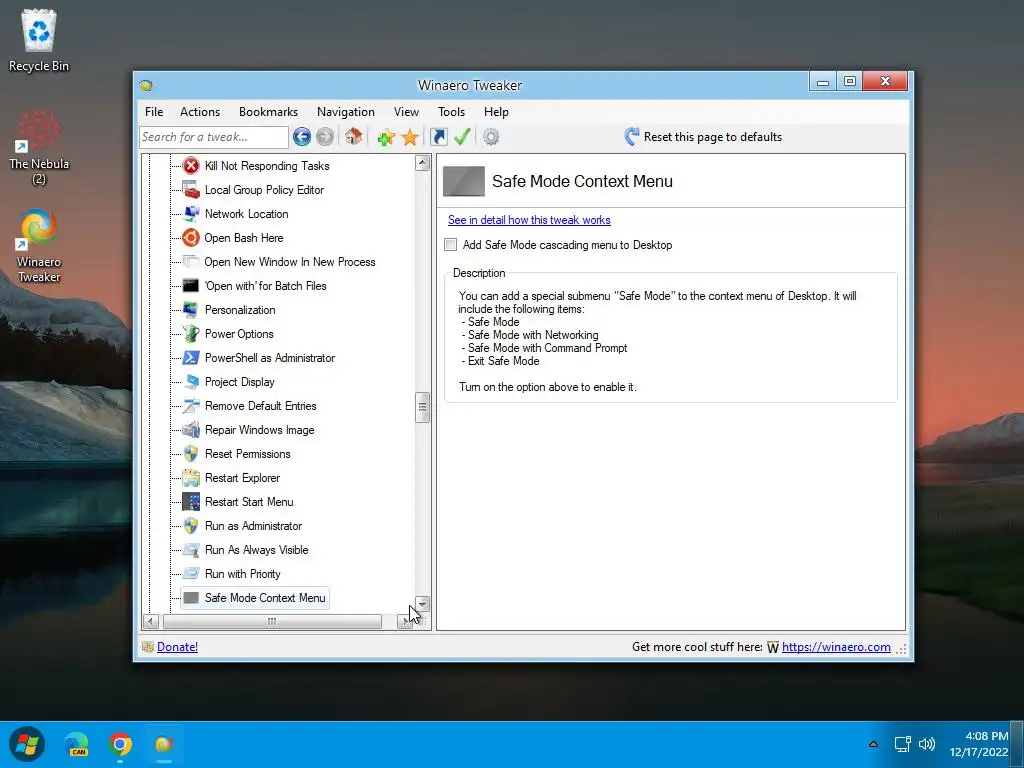Click the Run as Administrator shield icon
The width and height of the screenshot is (1024, 768).
(x=191, y=526)
